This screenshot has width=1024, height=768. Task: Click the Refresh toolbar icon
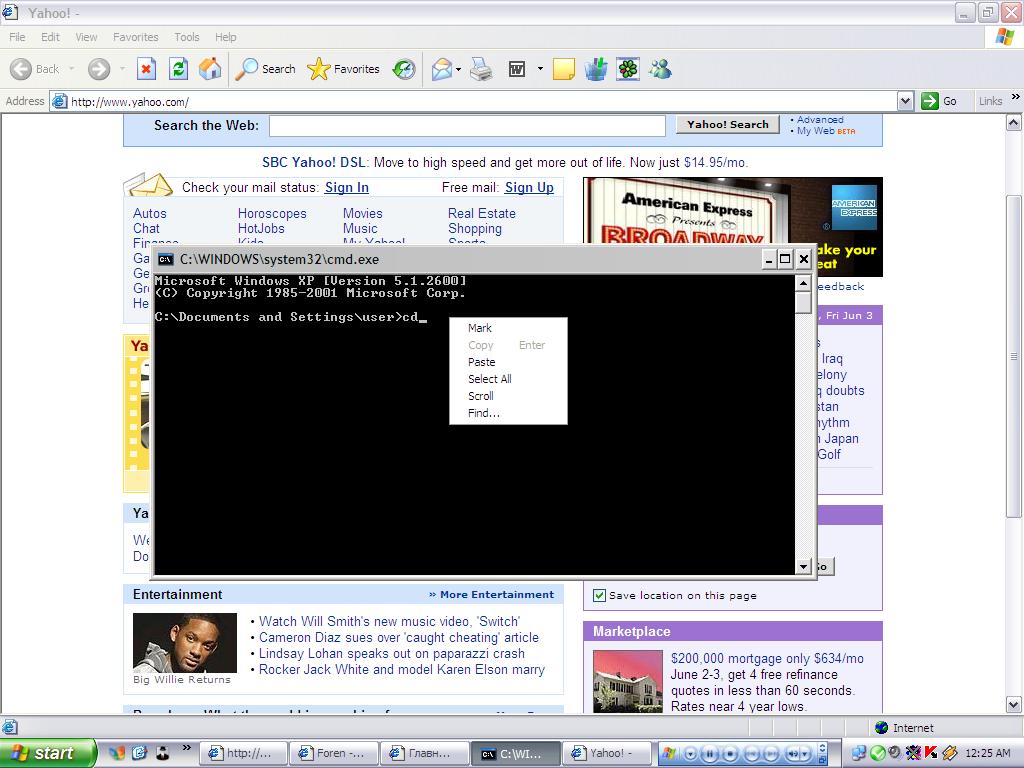[x=178, y=69]
